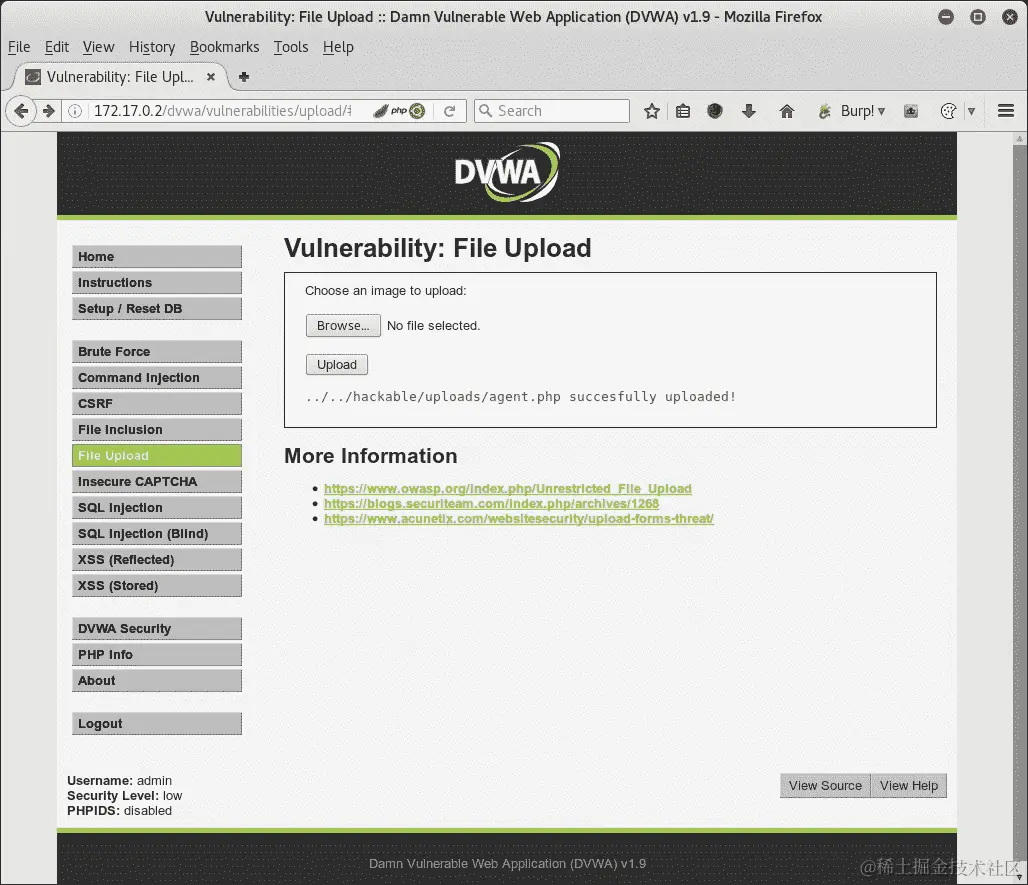Open the About page

click(x=157, y=680)
